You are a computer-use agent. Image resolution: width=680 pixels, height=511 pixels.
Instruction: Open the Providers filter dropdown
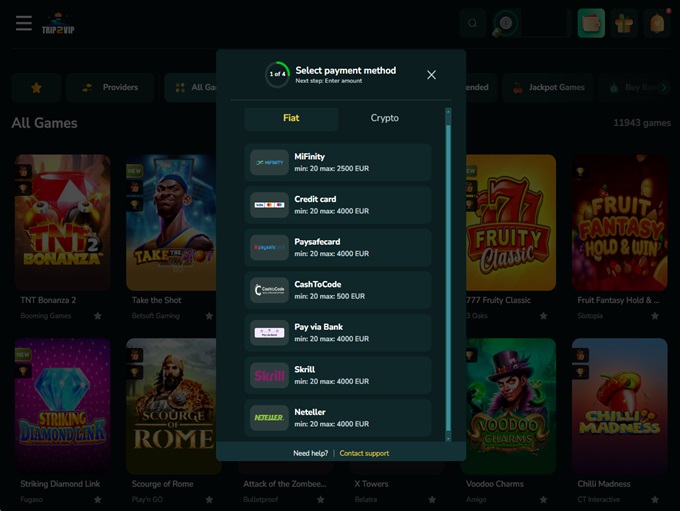click(x=110, y=88)
